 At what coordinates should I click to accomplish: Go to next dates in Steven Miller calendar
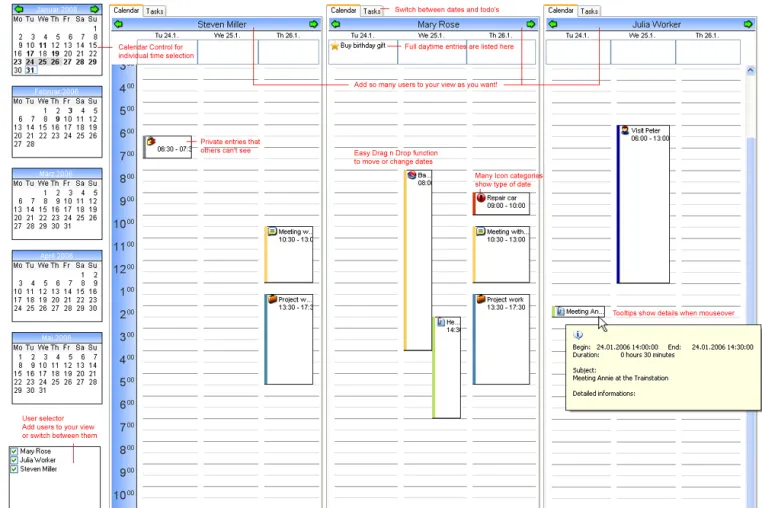(314, 24)
